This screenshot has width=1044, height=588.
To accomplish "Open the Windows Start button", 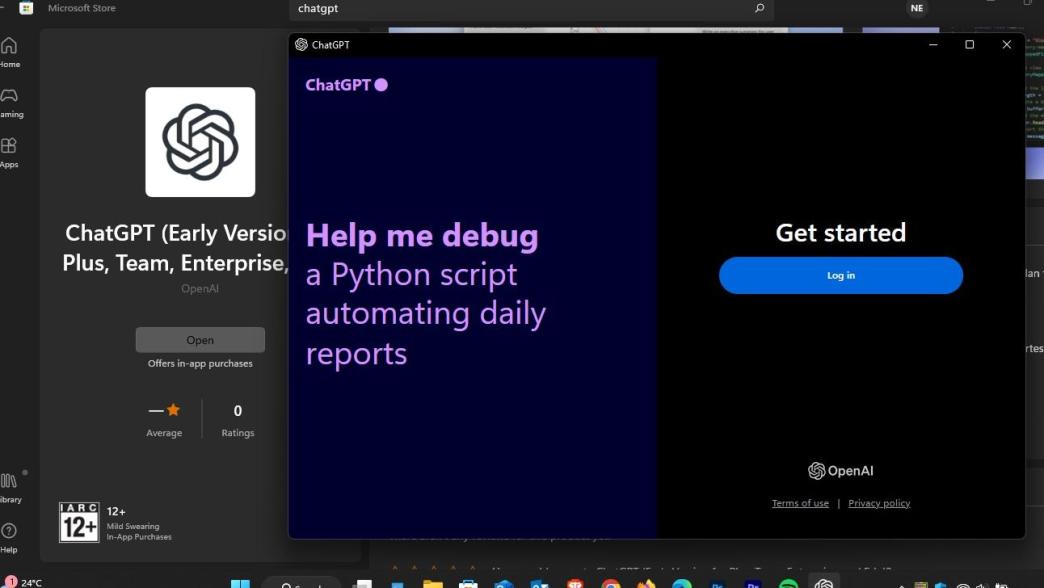I will tap(240, 584).
